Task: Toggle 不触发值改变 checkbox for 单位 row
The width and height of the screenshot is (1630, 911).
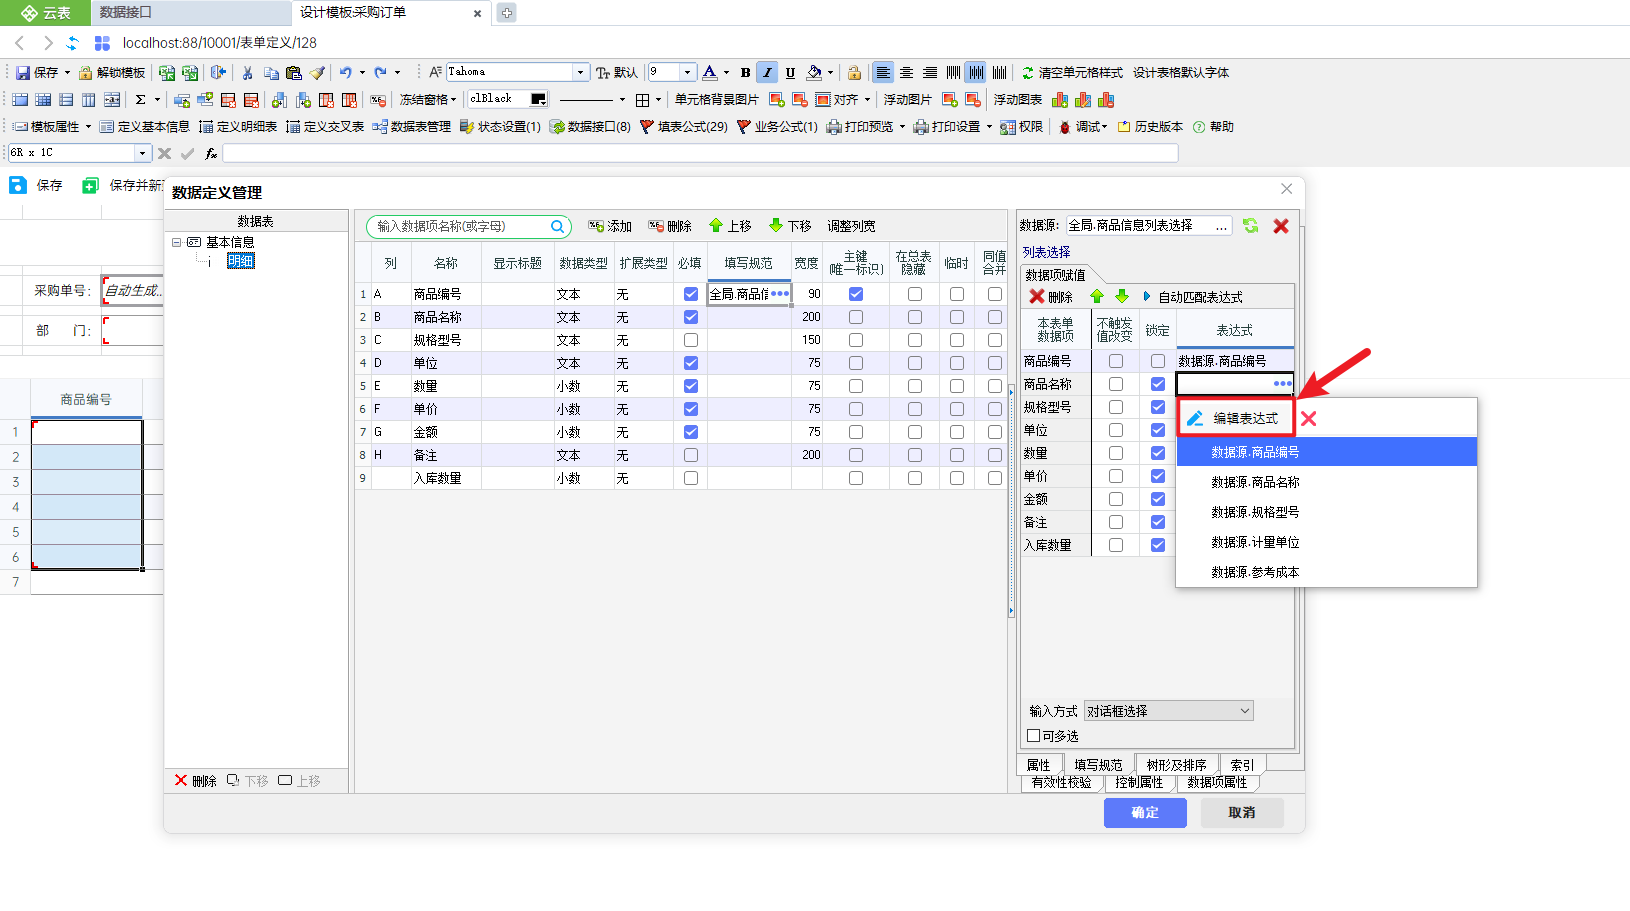Action: [x=1116, y=430]
